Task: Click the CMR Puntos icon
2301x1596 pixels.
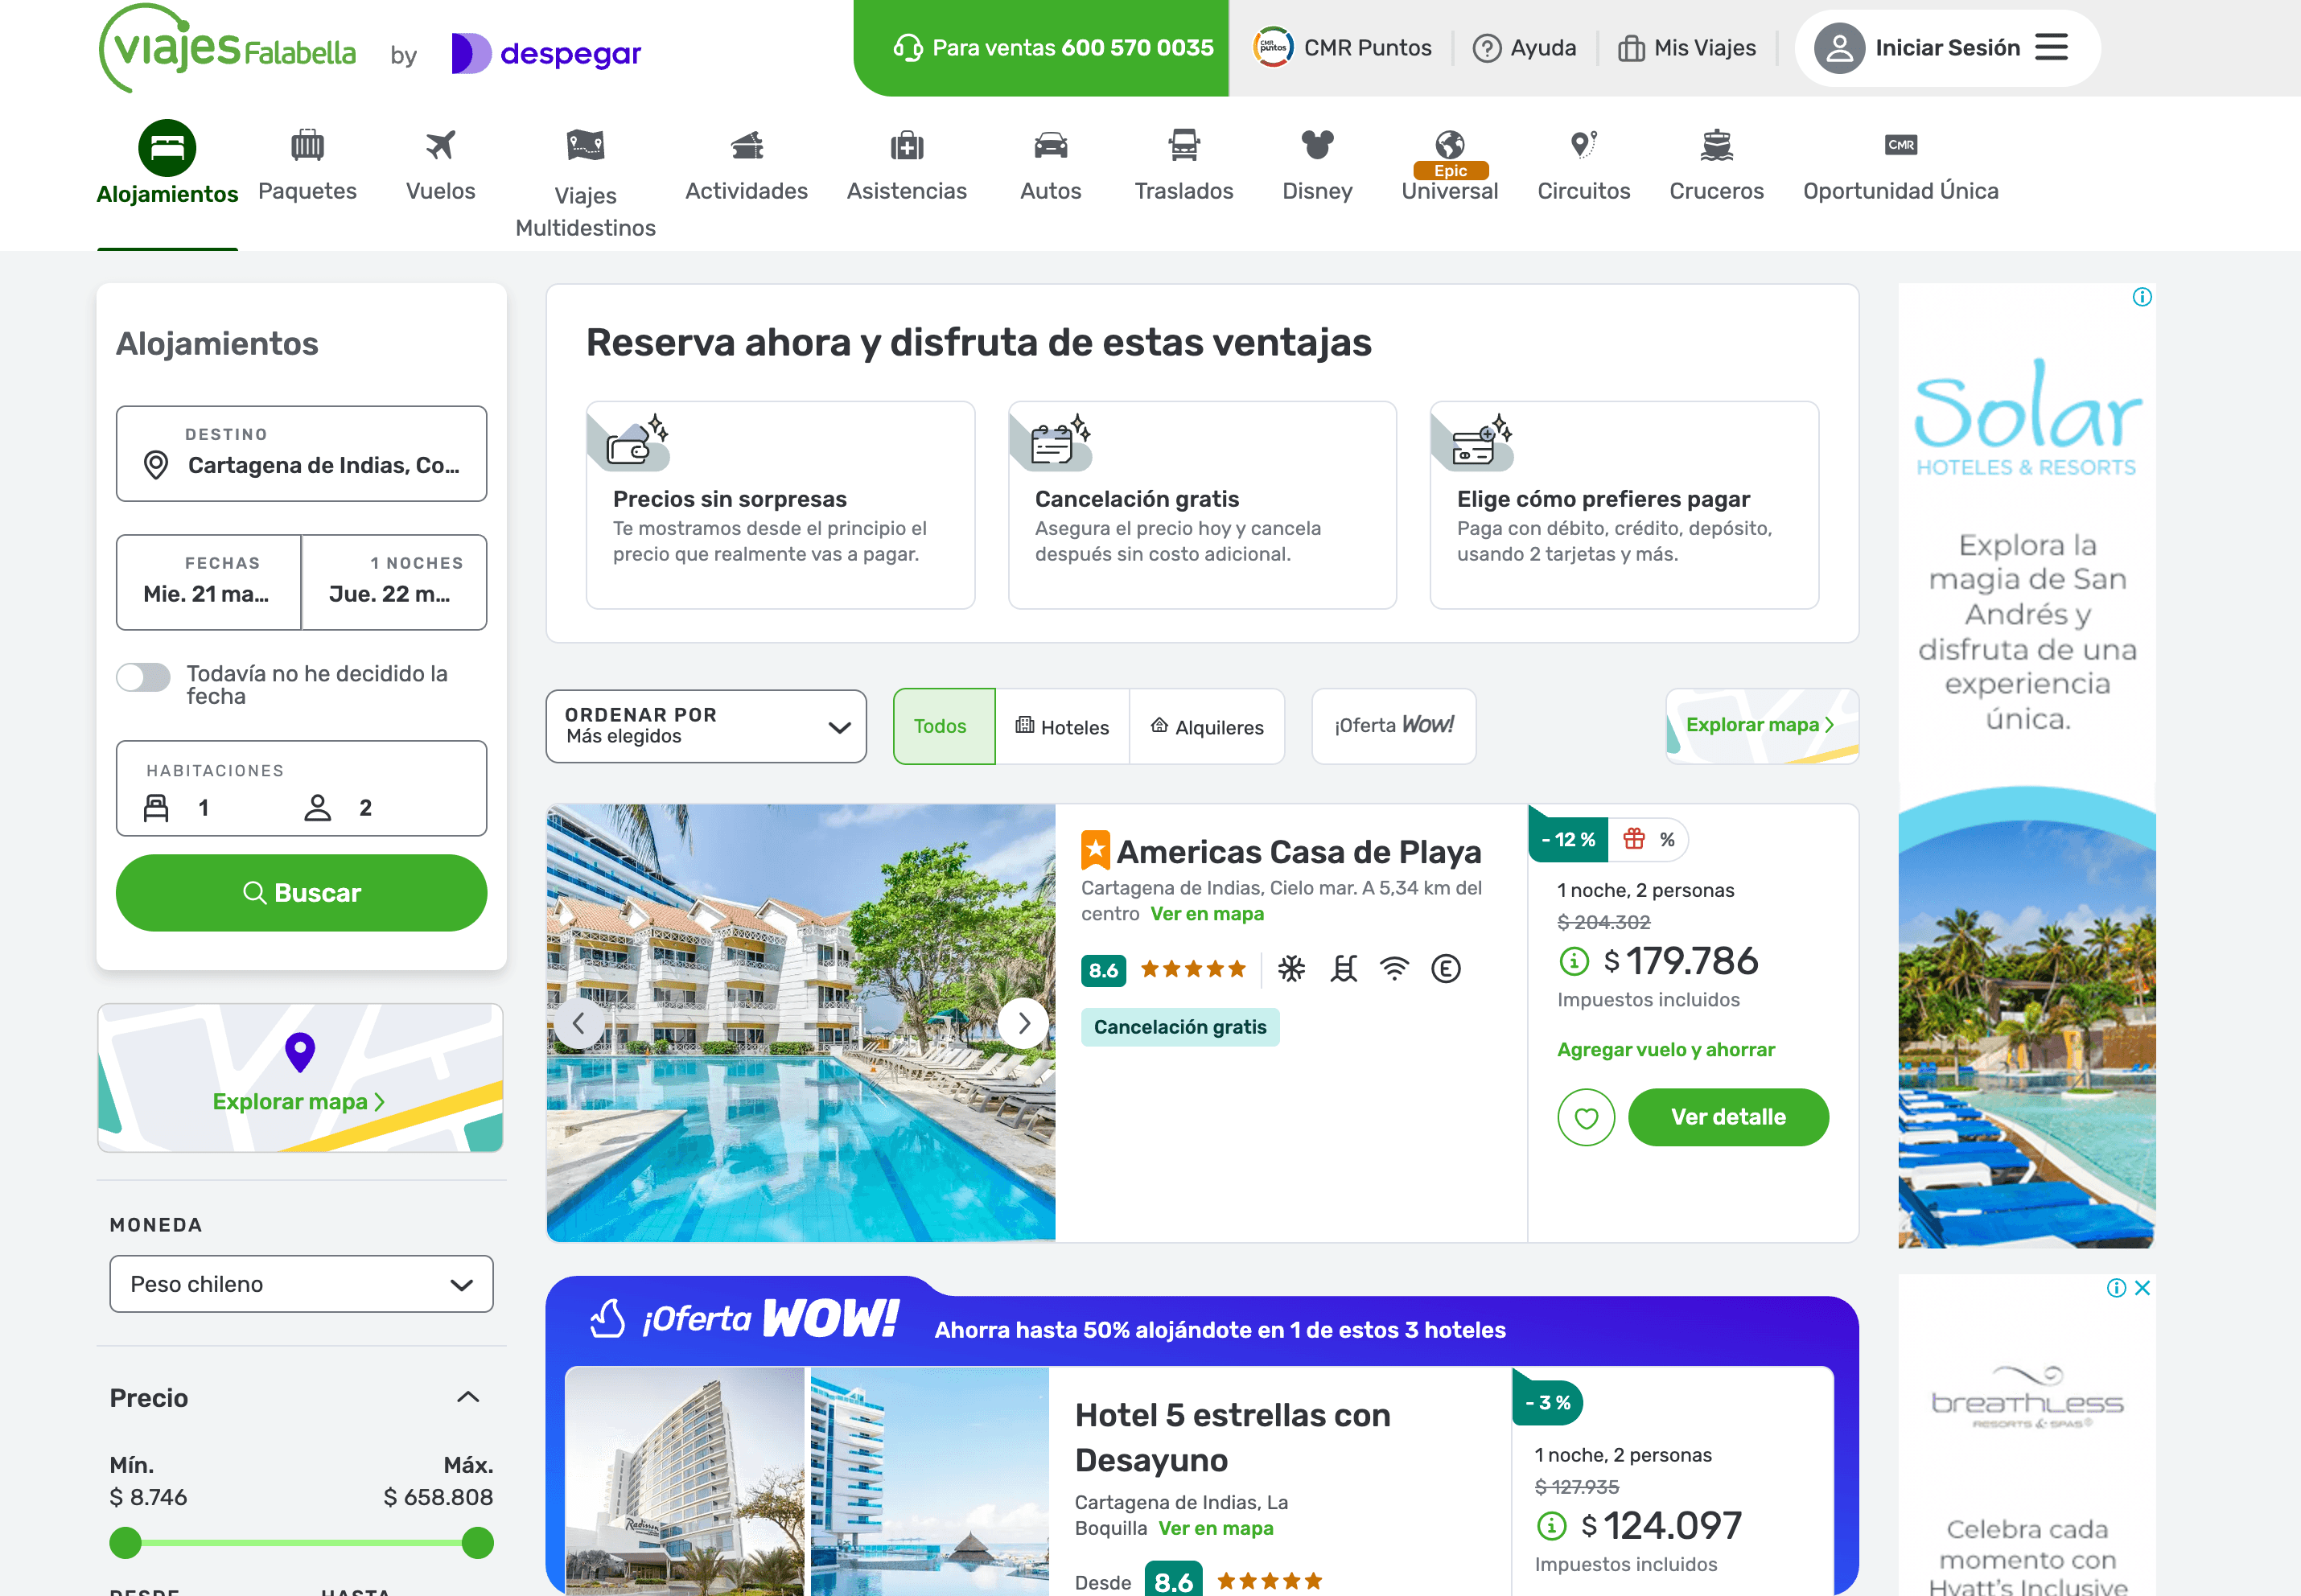Action: tap(1272, 46)
